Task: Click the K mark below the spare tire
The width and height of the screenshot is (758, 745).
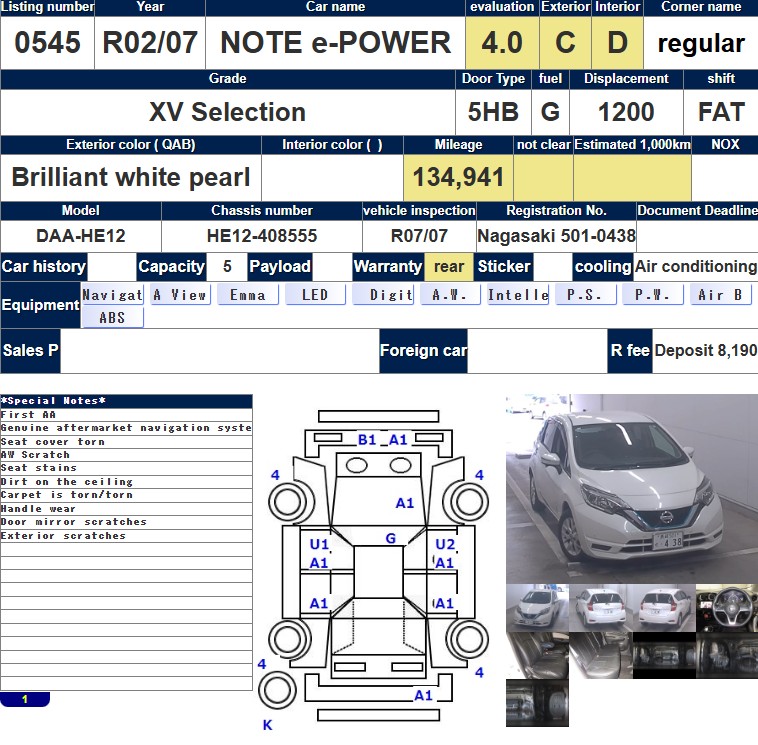Action: coord(267,725)
